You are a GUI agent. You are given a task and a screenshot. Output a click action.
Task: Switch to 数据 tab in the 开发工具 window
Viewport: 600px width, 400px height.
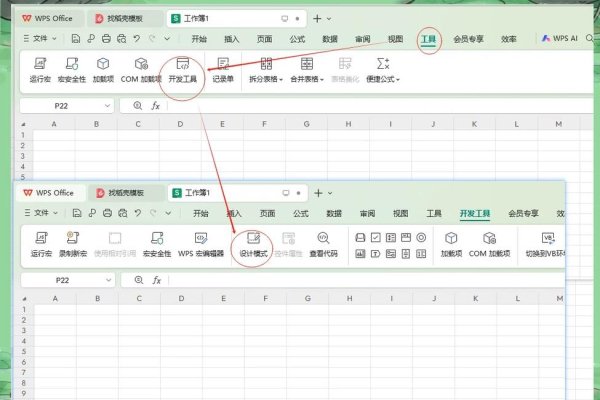(334, 213)
